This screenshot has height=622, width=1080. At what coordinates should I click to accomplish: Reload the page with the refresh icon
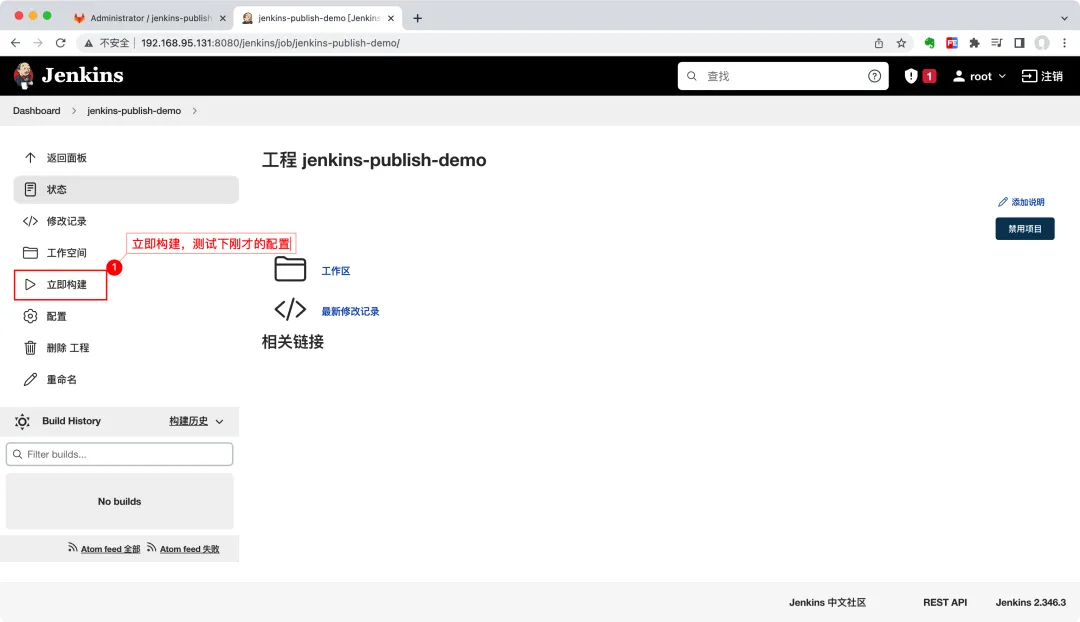pos(61,43)
